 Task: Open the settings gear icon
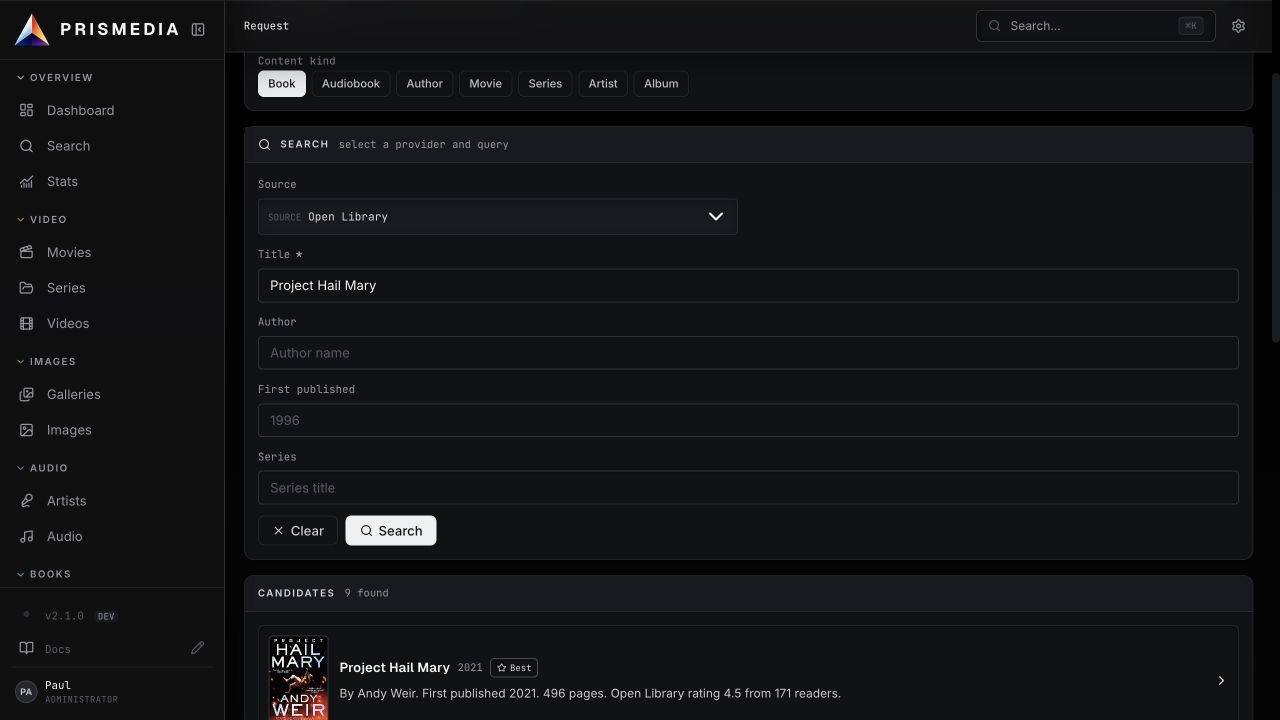pyautogui.click(x=1238, y=26)
